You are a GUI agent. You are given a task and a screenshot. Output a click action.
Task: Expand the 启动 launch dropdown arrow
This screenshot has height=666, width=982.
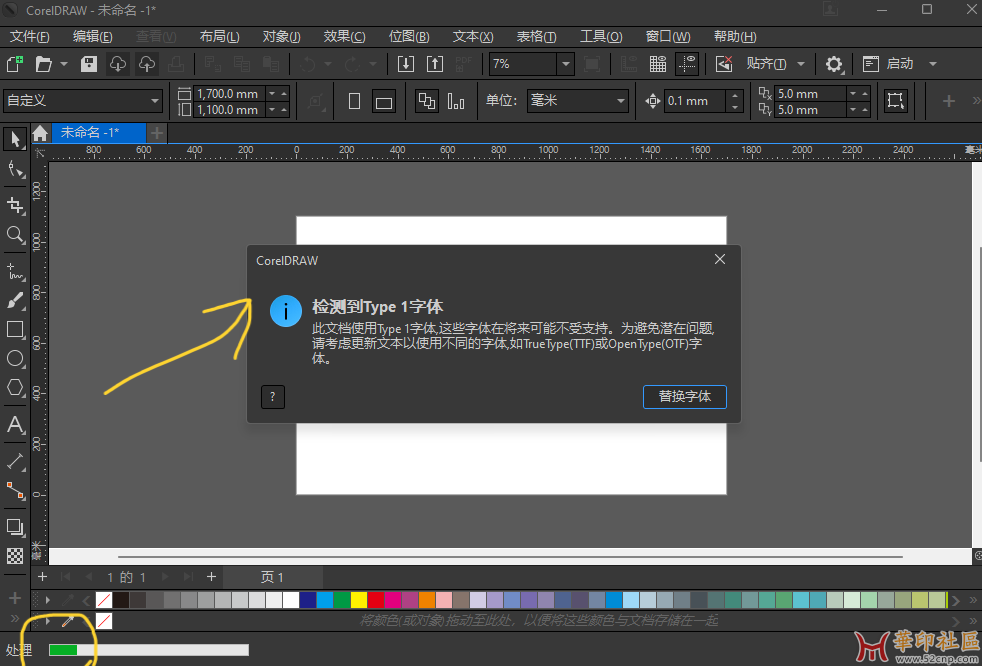(933, 64)
